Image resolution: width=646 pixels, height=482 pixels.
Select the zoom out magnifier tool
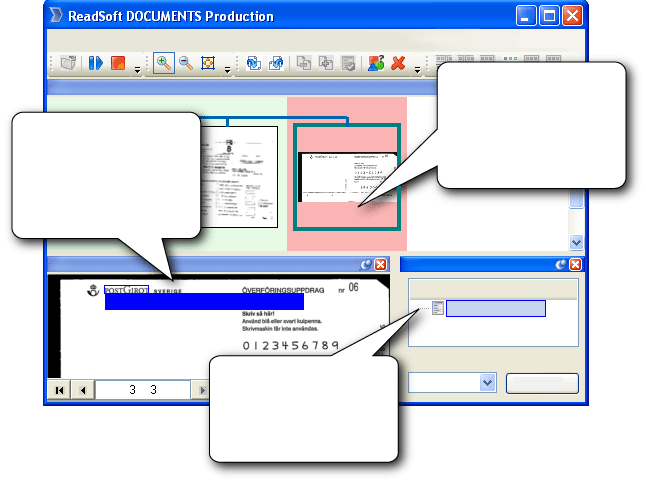(x=185, y=63)
